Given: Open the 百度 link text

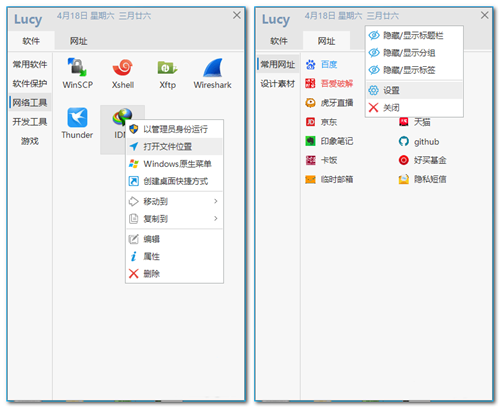Looking at the screenshot, I should [329, 64].
